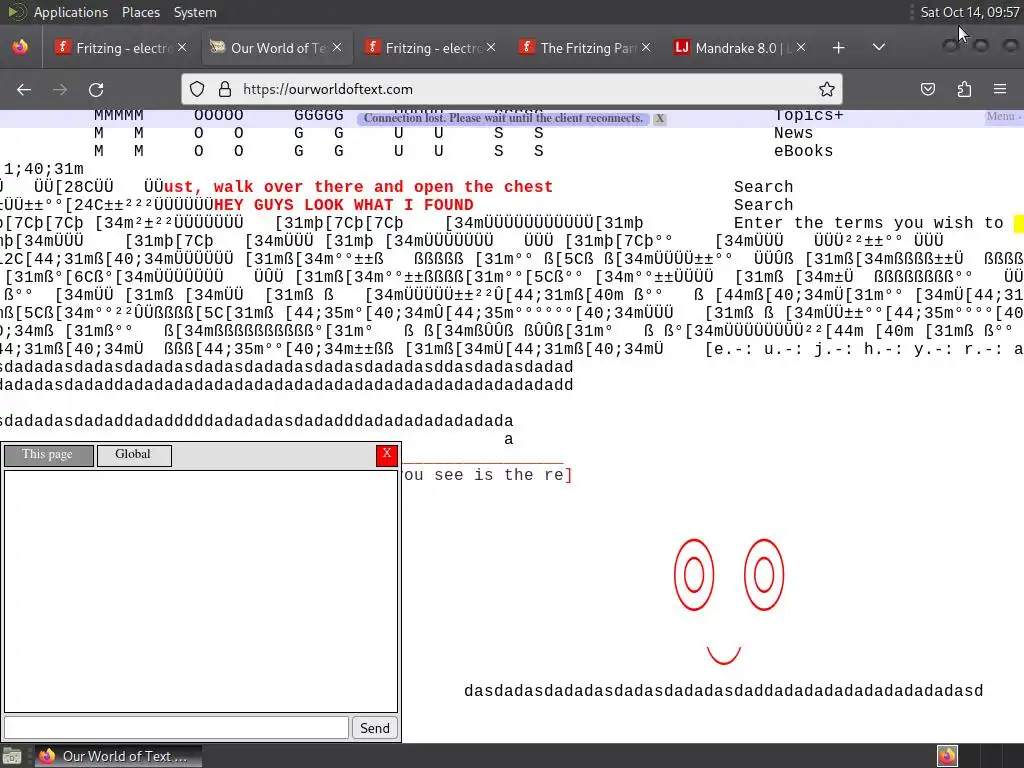
Task: Click the left red spiral eye drawing
Action: [x=694, y=575]
